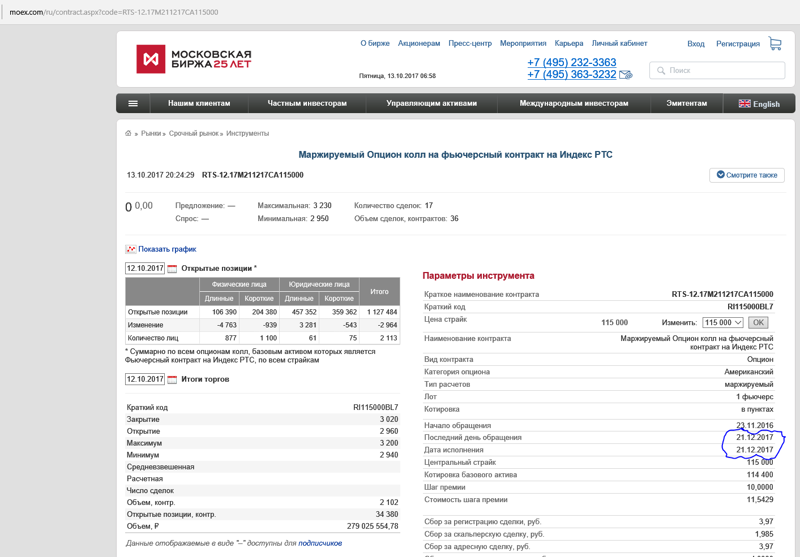
Task: Click the home icon in breadcrumbs
Action: (x=128, y=133)
